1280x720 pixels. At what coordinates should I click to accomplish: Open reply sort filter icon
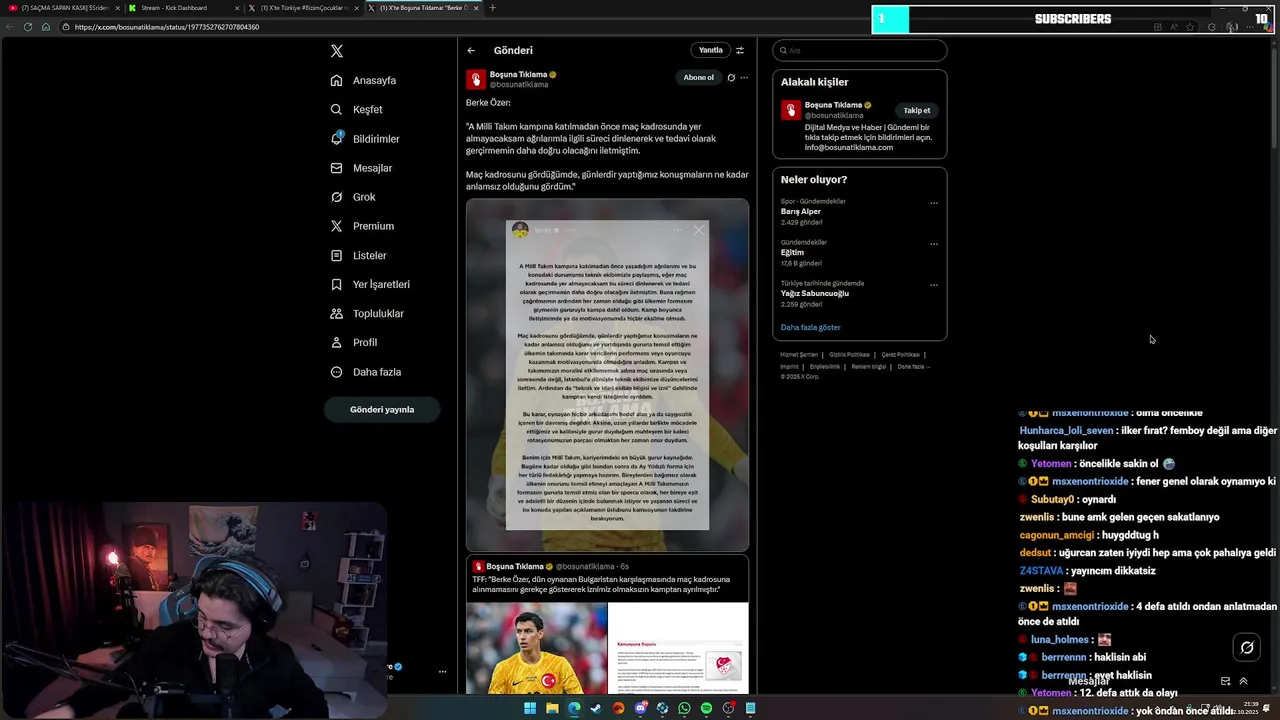[740, 50]
